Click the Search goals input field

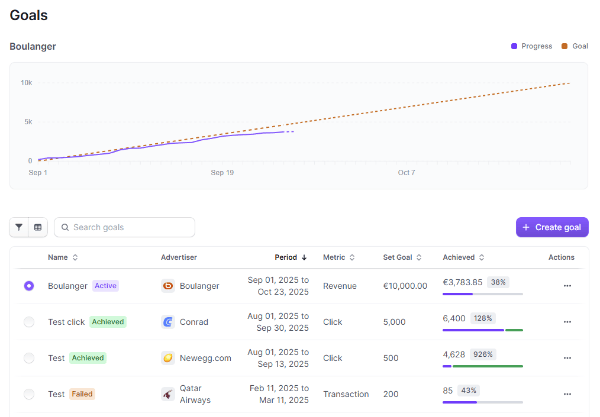coord(130,227)
